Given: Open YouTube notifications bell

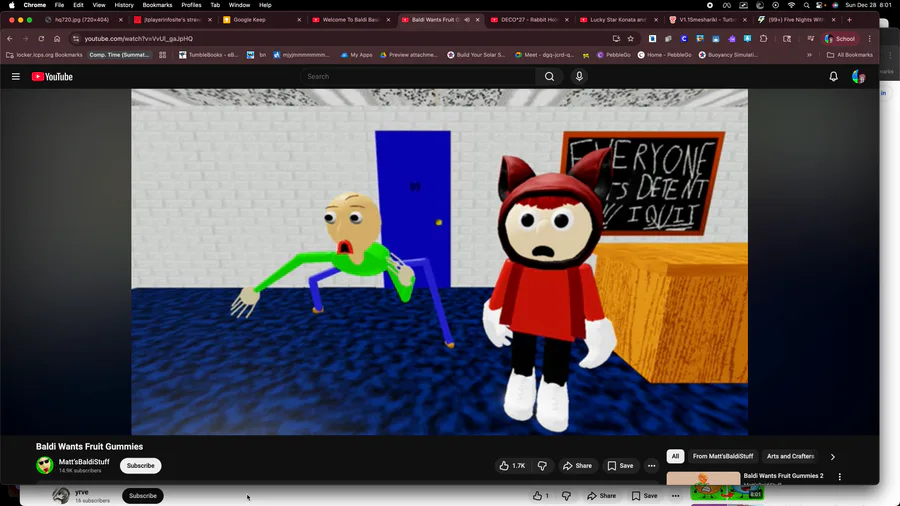Looking at the screenshot, I should 833,76.
